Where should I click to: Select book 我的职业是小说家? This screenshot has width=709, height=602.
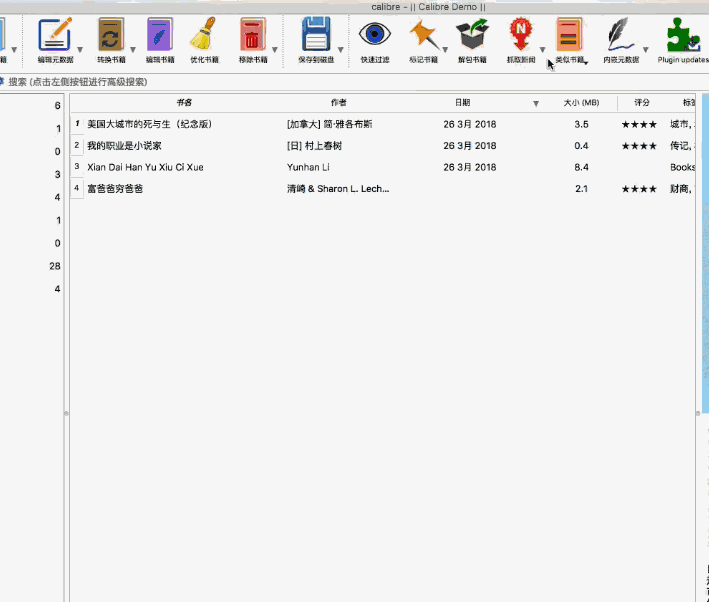[124, 146]
